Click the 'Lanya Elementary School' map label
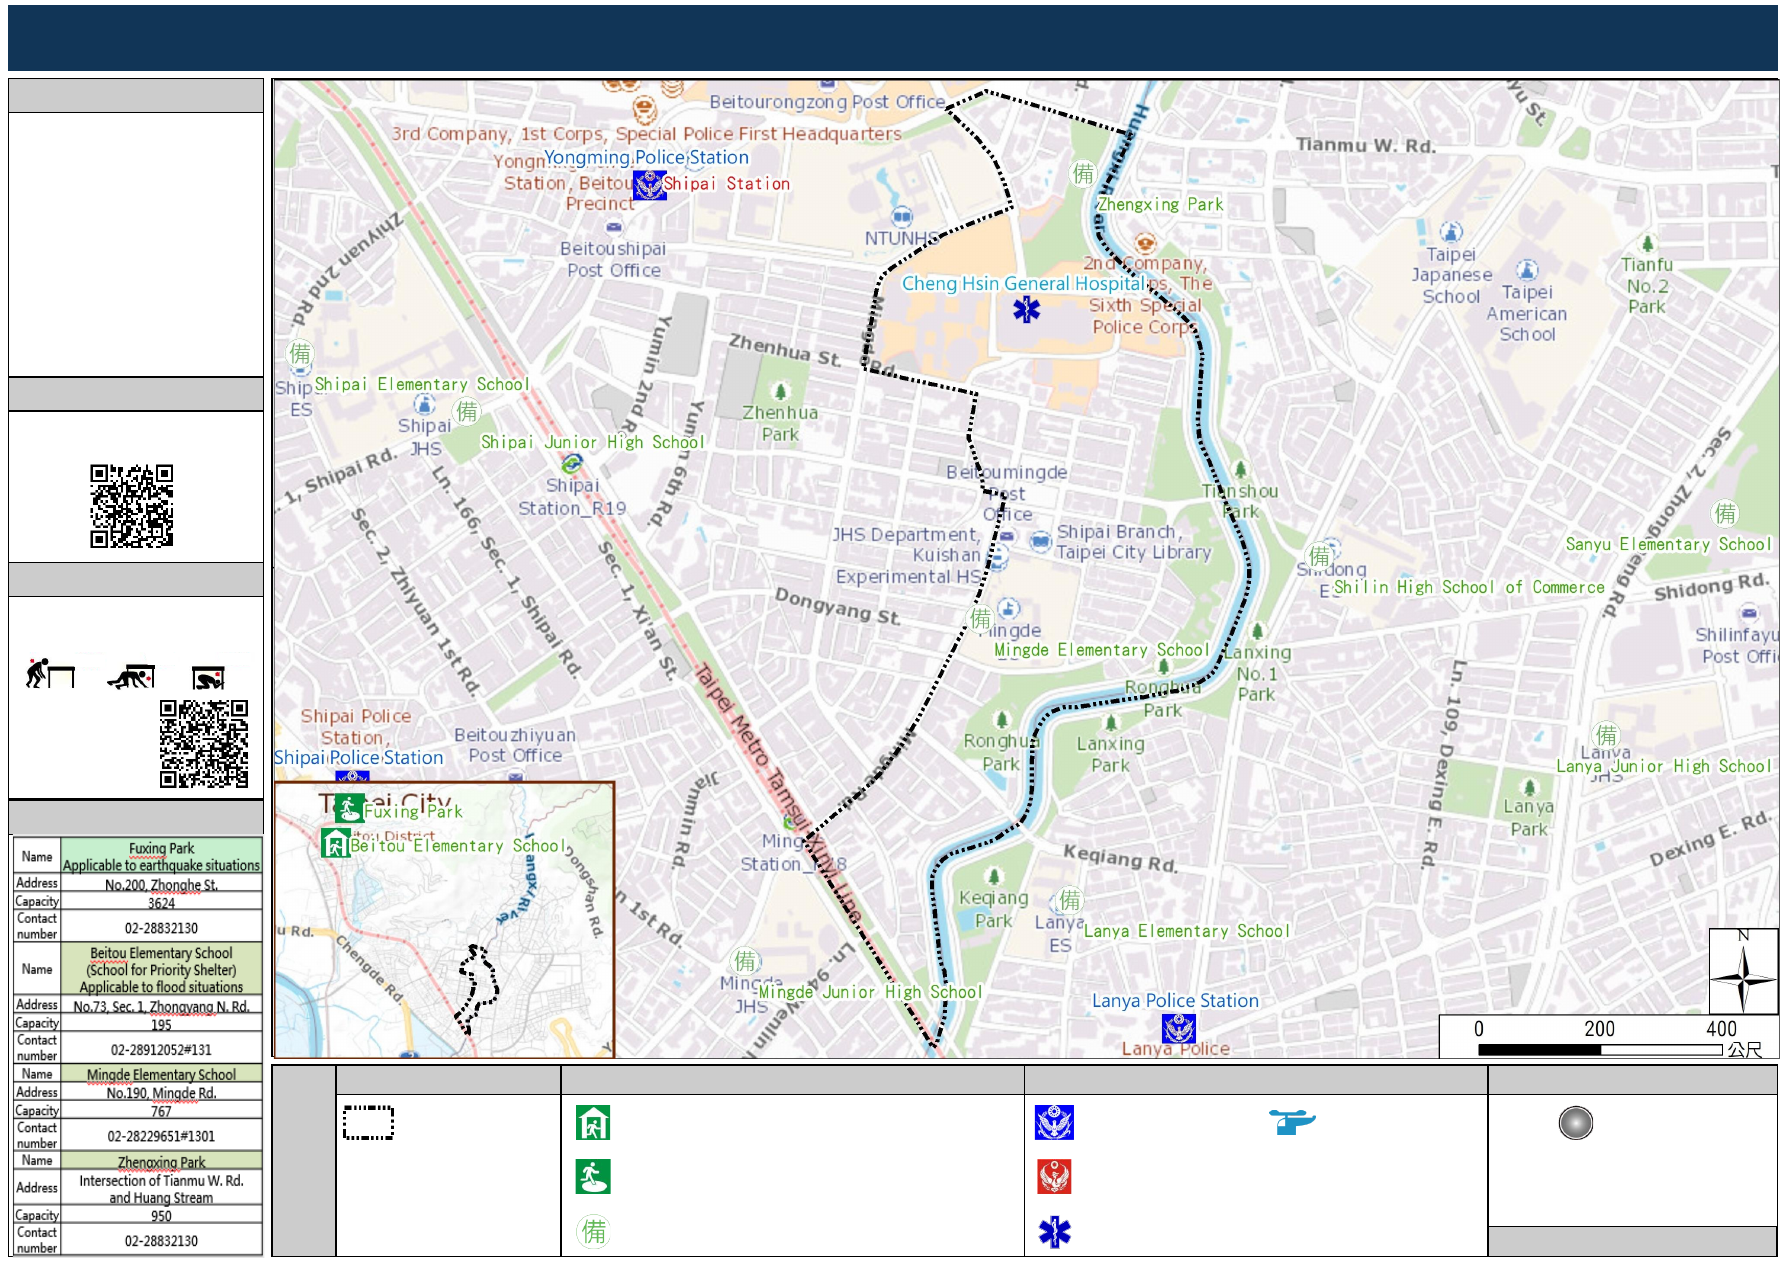 pos(1186,931)
